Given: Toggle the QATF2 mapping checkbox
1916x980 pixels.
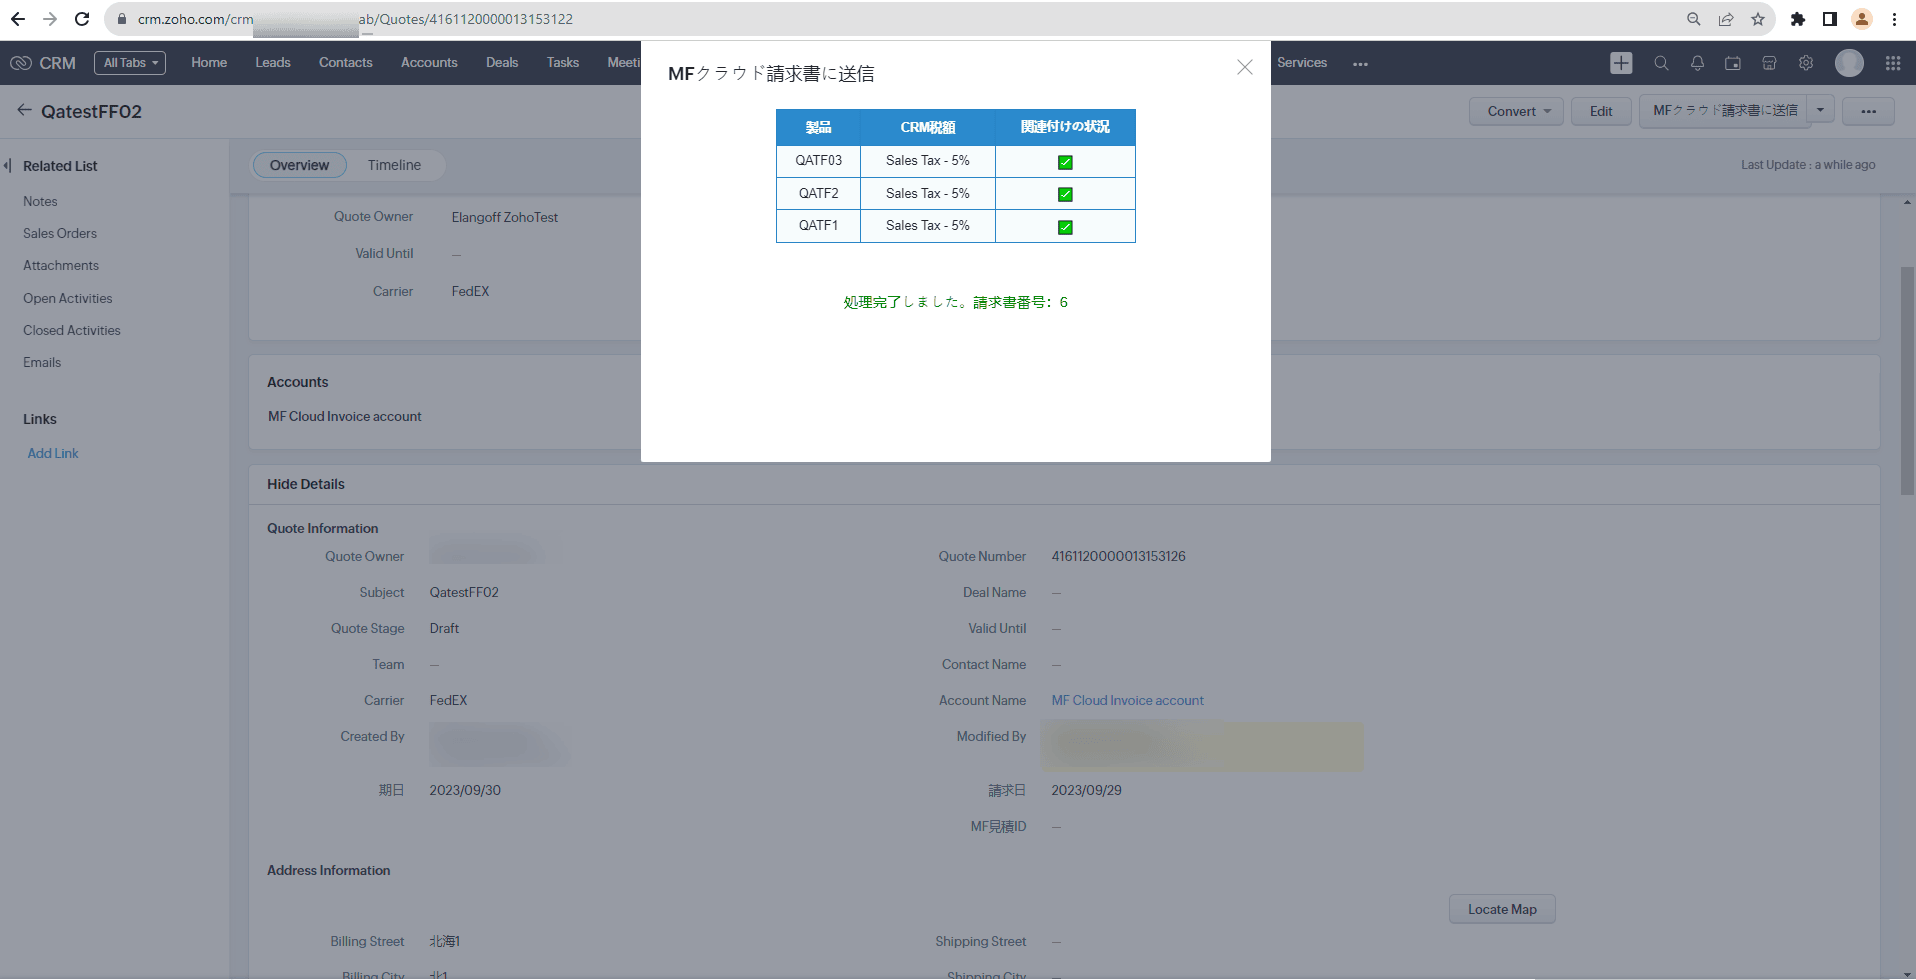Looking at the screenshot, I should coord(1065,194).
